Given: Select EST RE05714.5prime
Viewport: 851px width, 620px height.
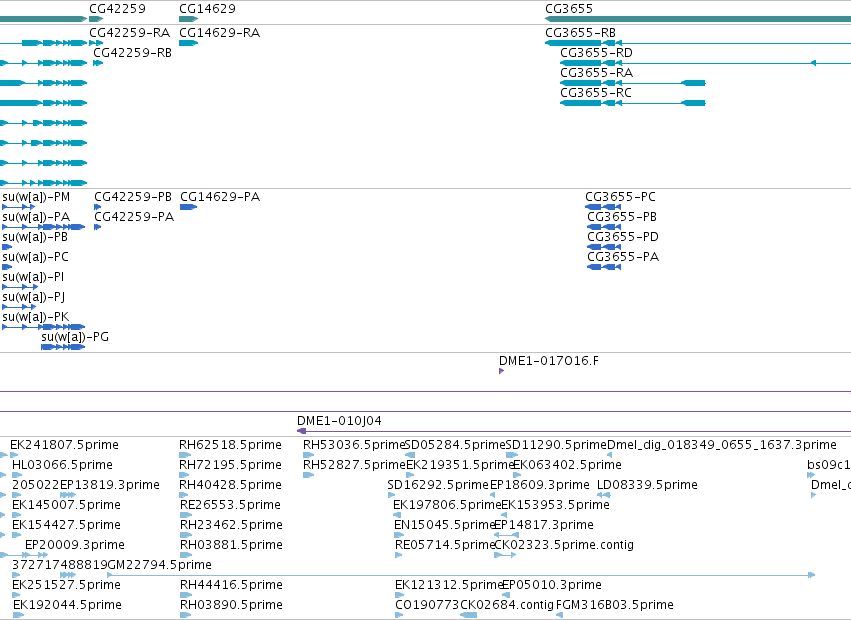Looking at the screenshot, I should tap(445, 545).
